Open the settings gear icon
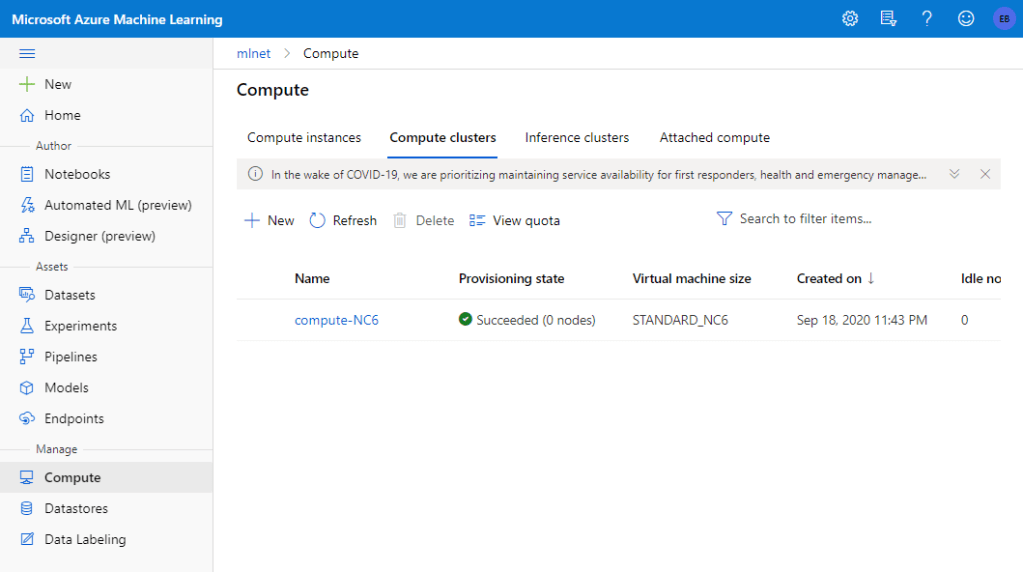Viewport: 1023px width, 572px height. pos(850,19)
